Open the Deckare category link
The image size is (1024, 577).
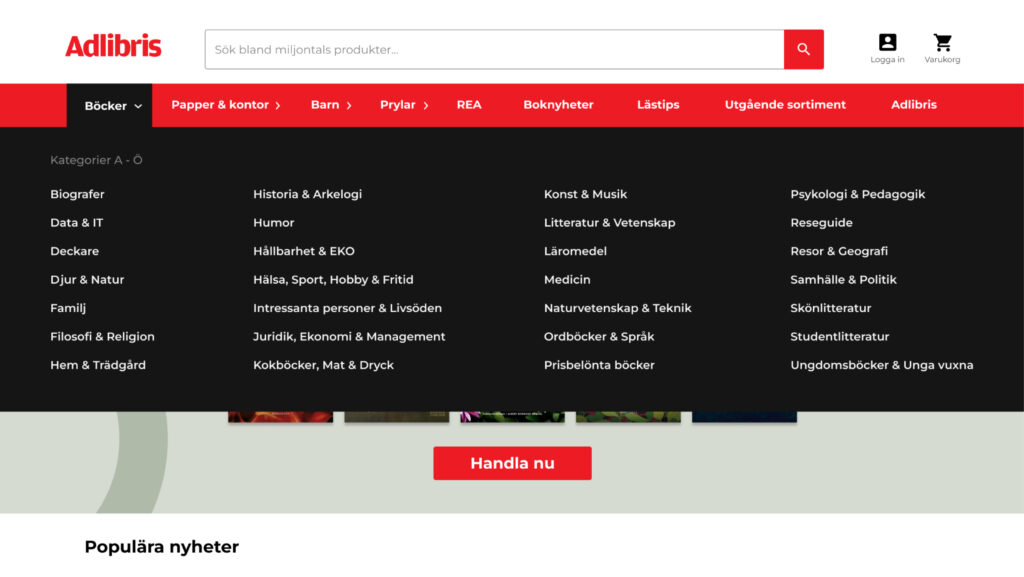[x=75, y=251]
